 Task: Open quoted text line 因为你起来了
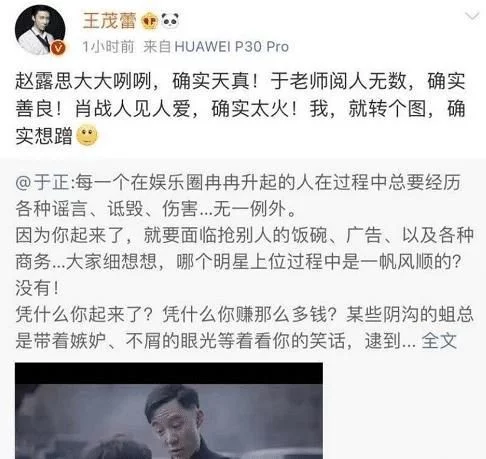click(x=244, y=235)
